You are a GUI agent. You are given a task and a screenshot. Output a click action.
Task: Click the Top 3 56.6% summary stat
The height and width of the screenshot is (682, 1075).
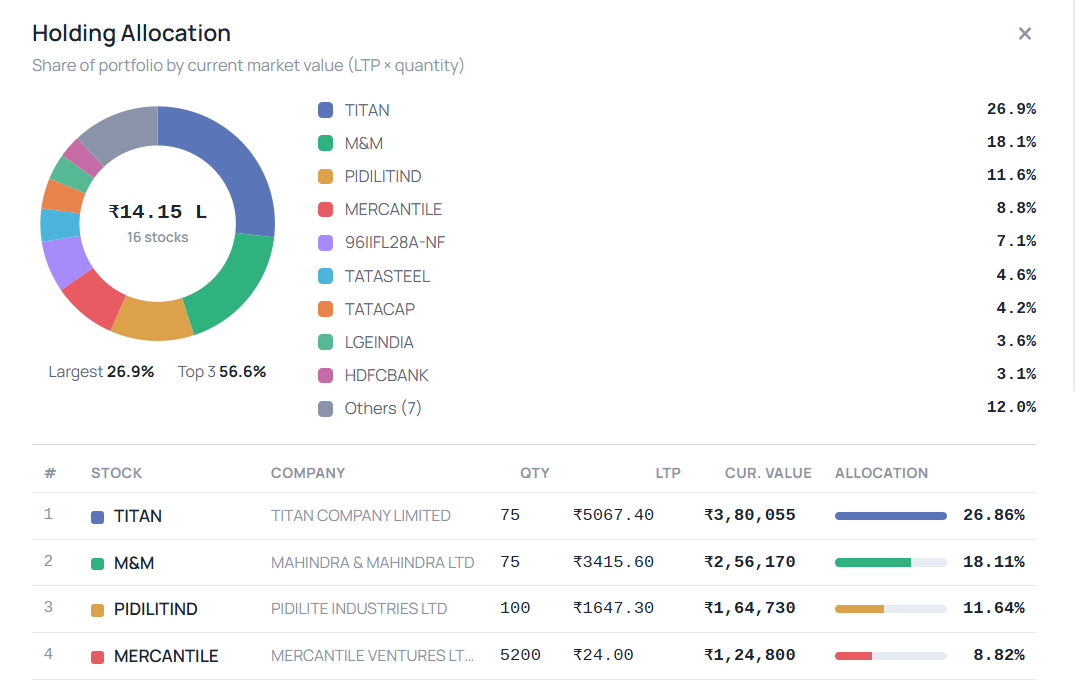click(221, 372)
